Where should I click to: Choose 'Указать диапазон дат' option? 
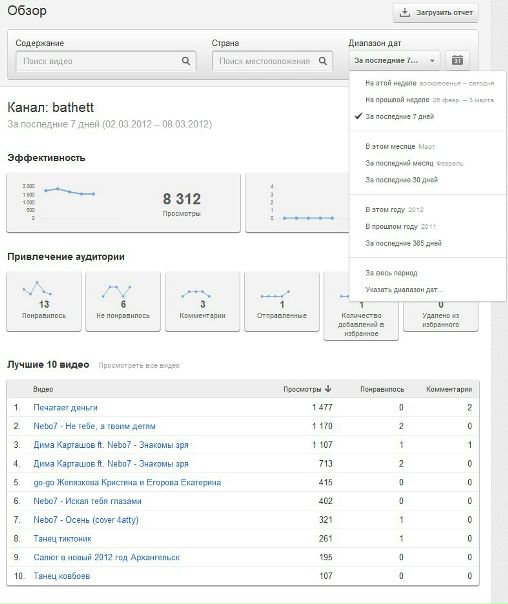[x=404, y=289]
